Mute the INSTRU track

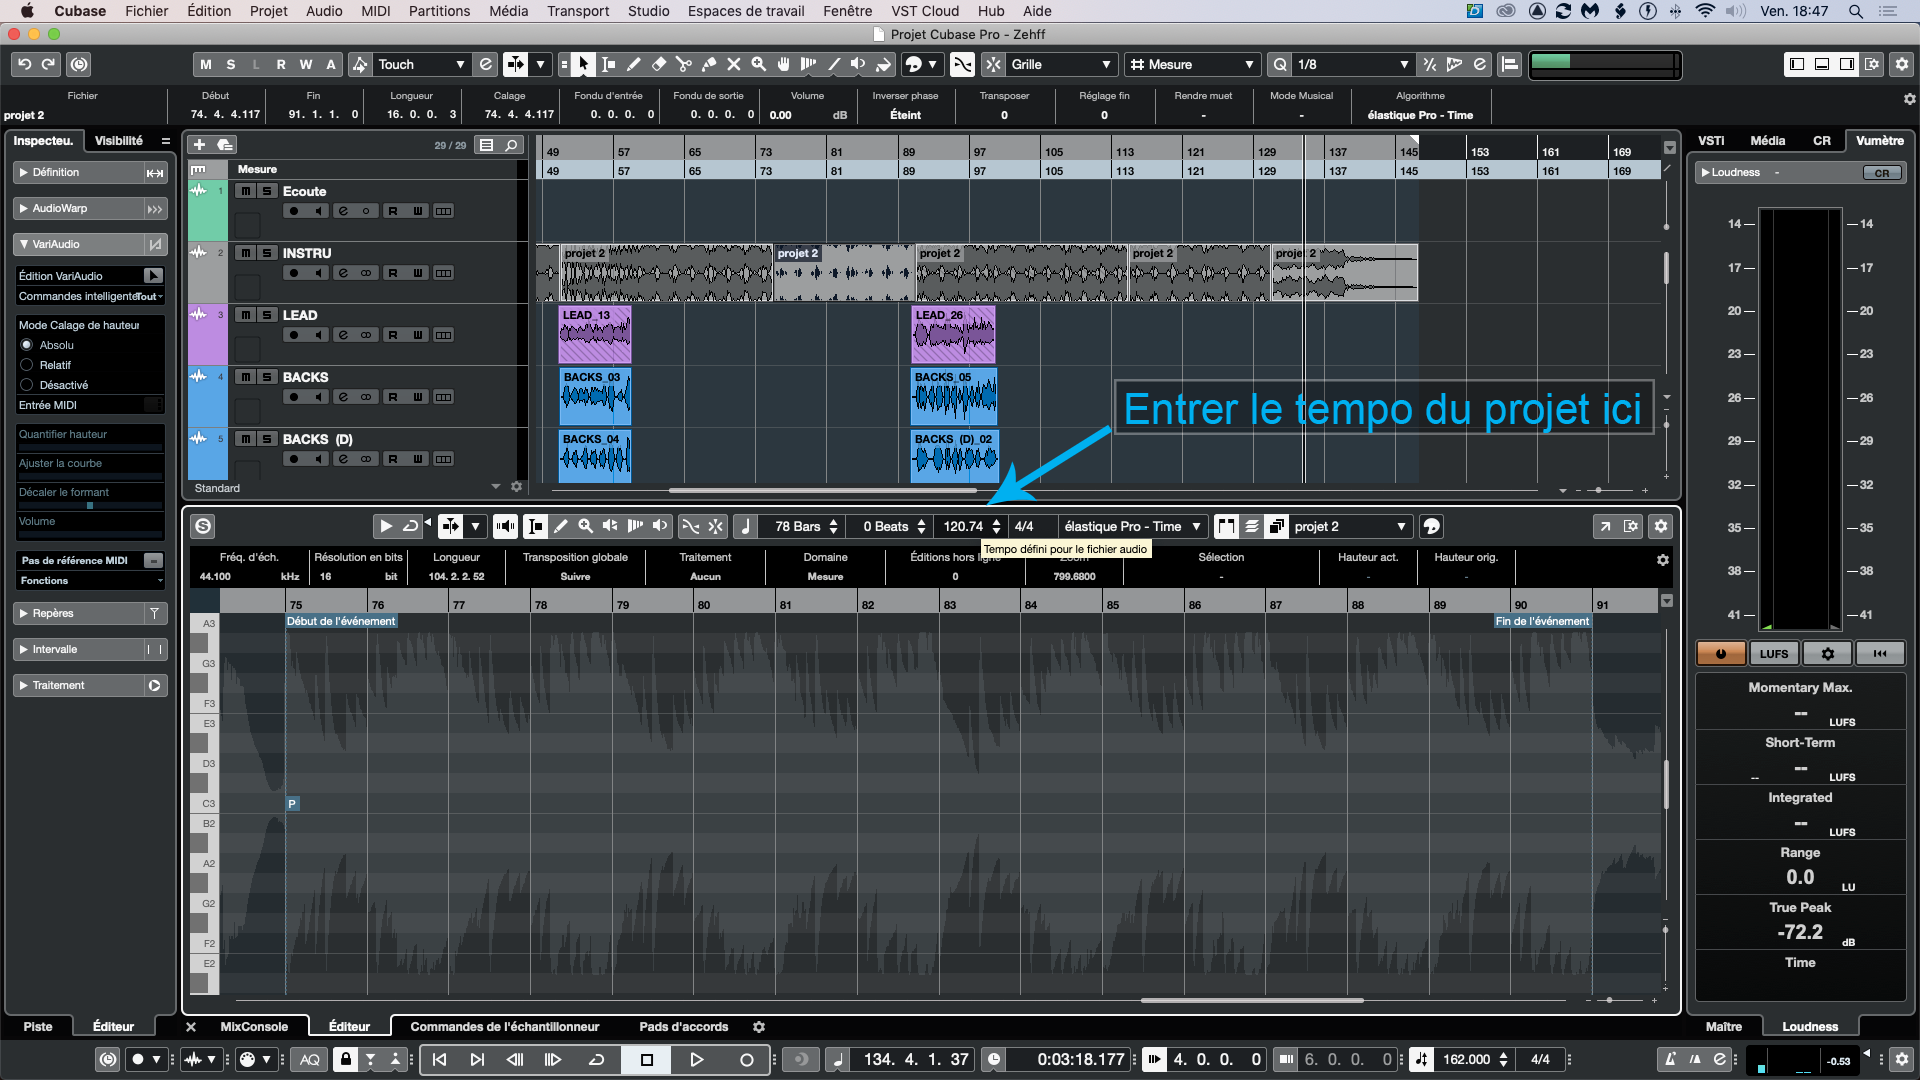[x=245, y=253]
